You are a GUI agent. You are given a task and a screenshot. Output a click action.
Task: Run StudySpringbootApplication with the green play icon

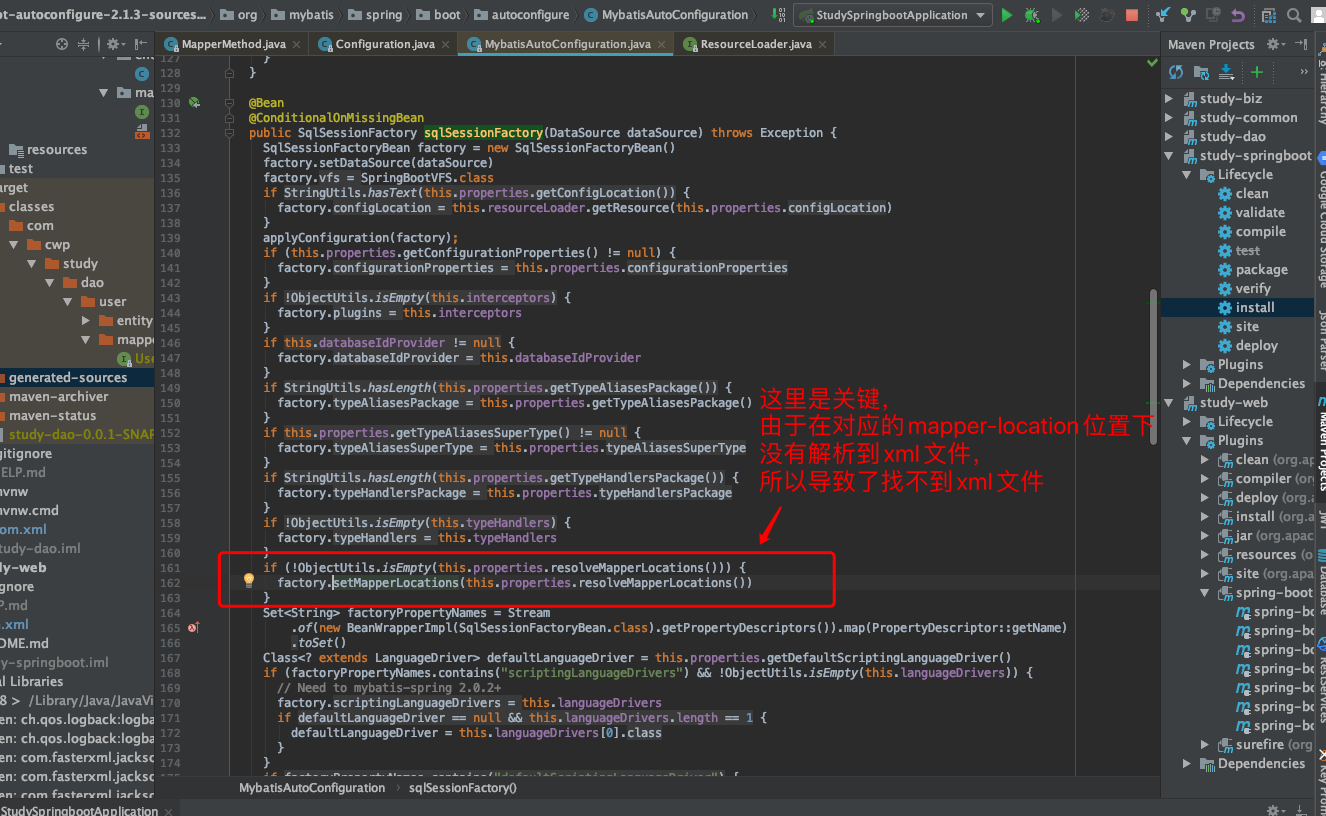1006,16
